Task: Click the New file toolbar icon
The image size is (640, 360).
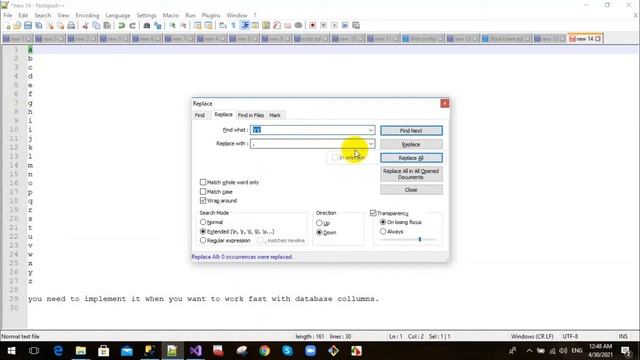Action: pos(7,25)
